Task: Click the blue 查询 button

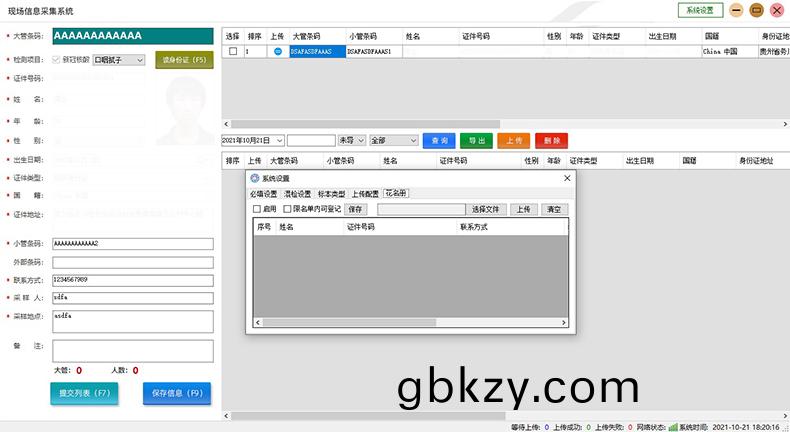Action: pos(438,141)
